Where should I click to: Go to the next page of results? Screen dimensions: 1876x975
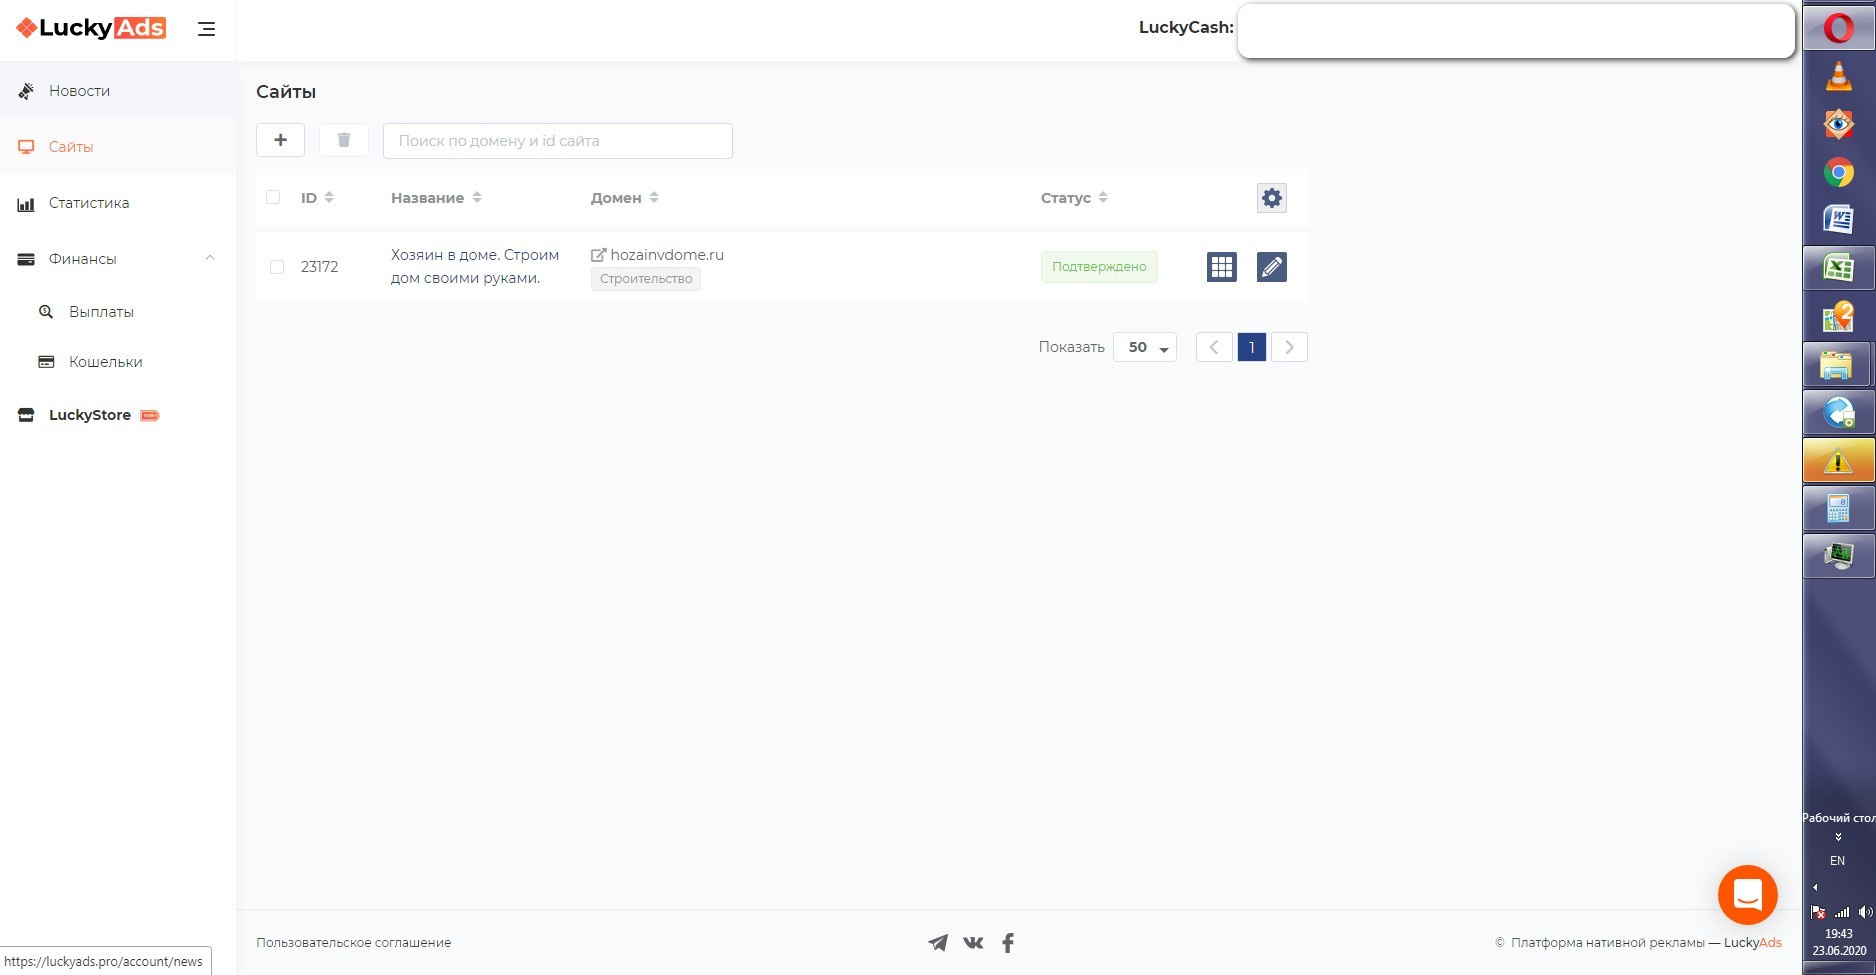click(x=1289, y=347)
